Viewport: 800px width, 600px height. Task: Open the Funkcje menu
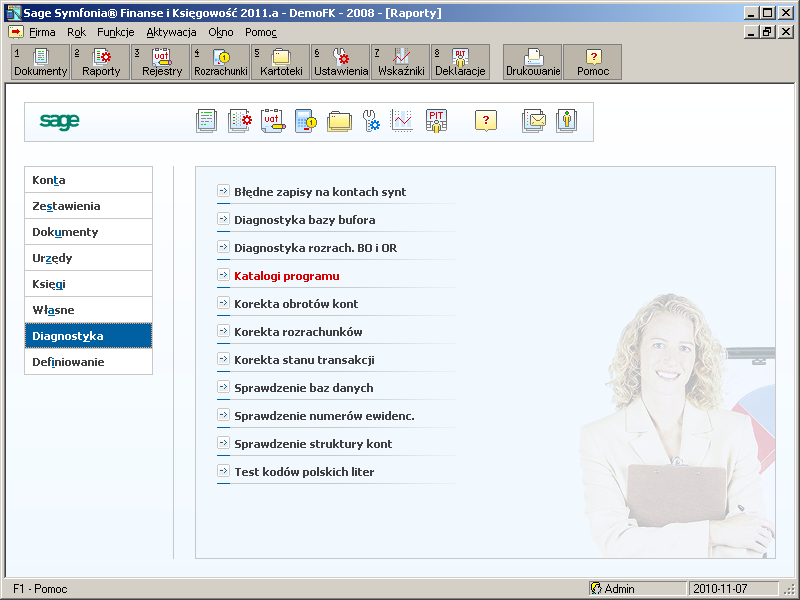tap(115, 32)
